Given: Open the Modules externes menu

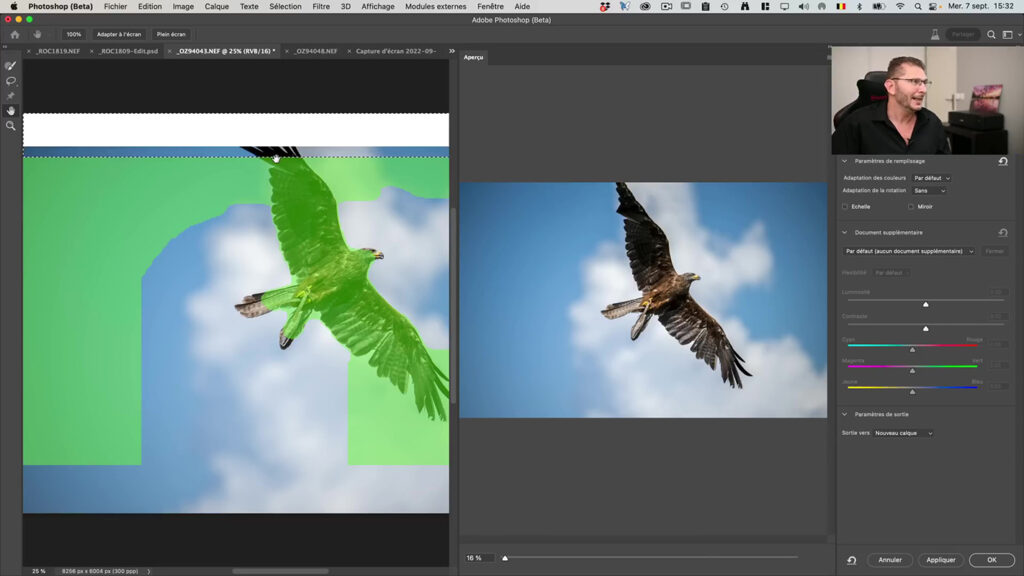Looking at the screenshot, I should point(436,7).
